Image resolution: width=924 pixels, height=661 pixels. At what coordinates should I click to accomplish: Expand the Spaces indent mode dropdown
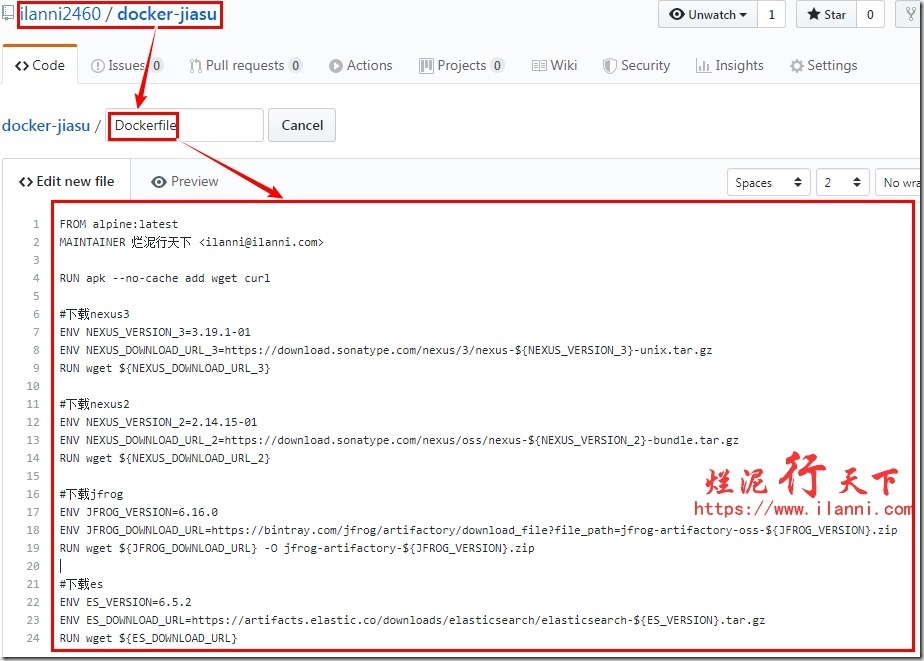pos(767,182)
